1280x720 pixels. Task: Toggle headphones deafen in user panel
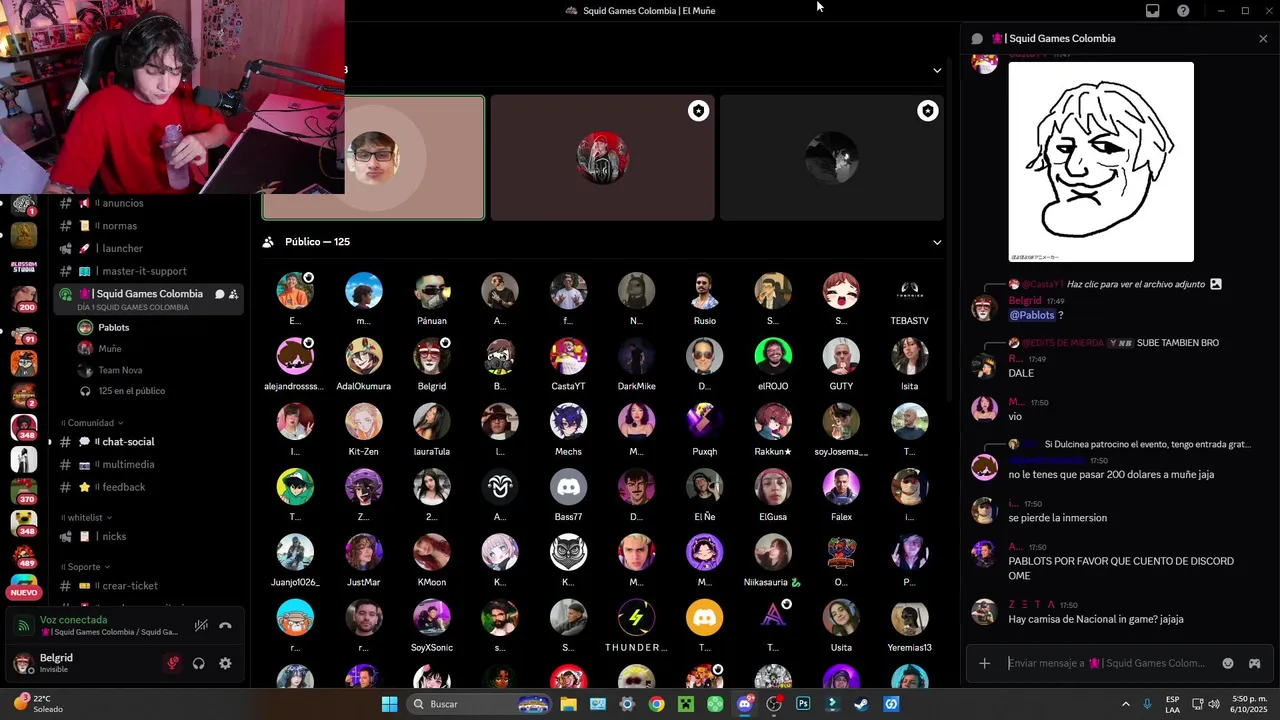pos(199,663)
